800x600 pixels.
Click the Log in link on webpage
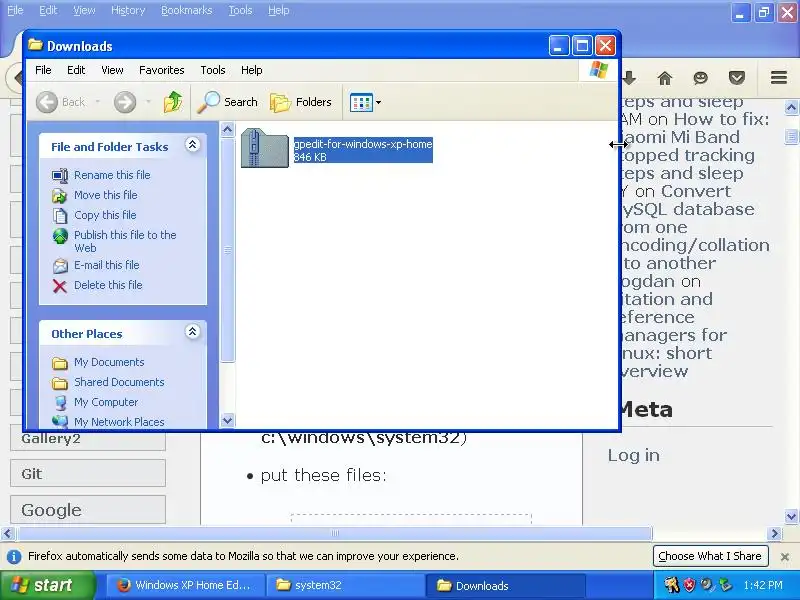click(634, 455)
